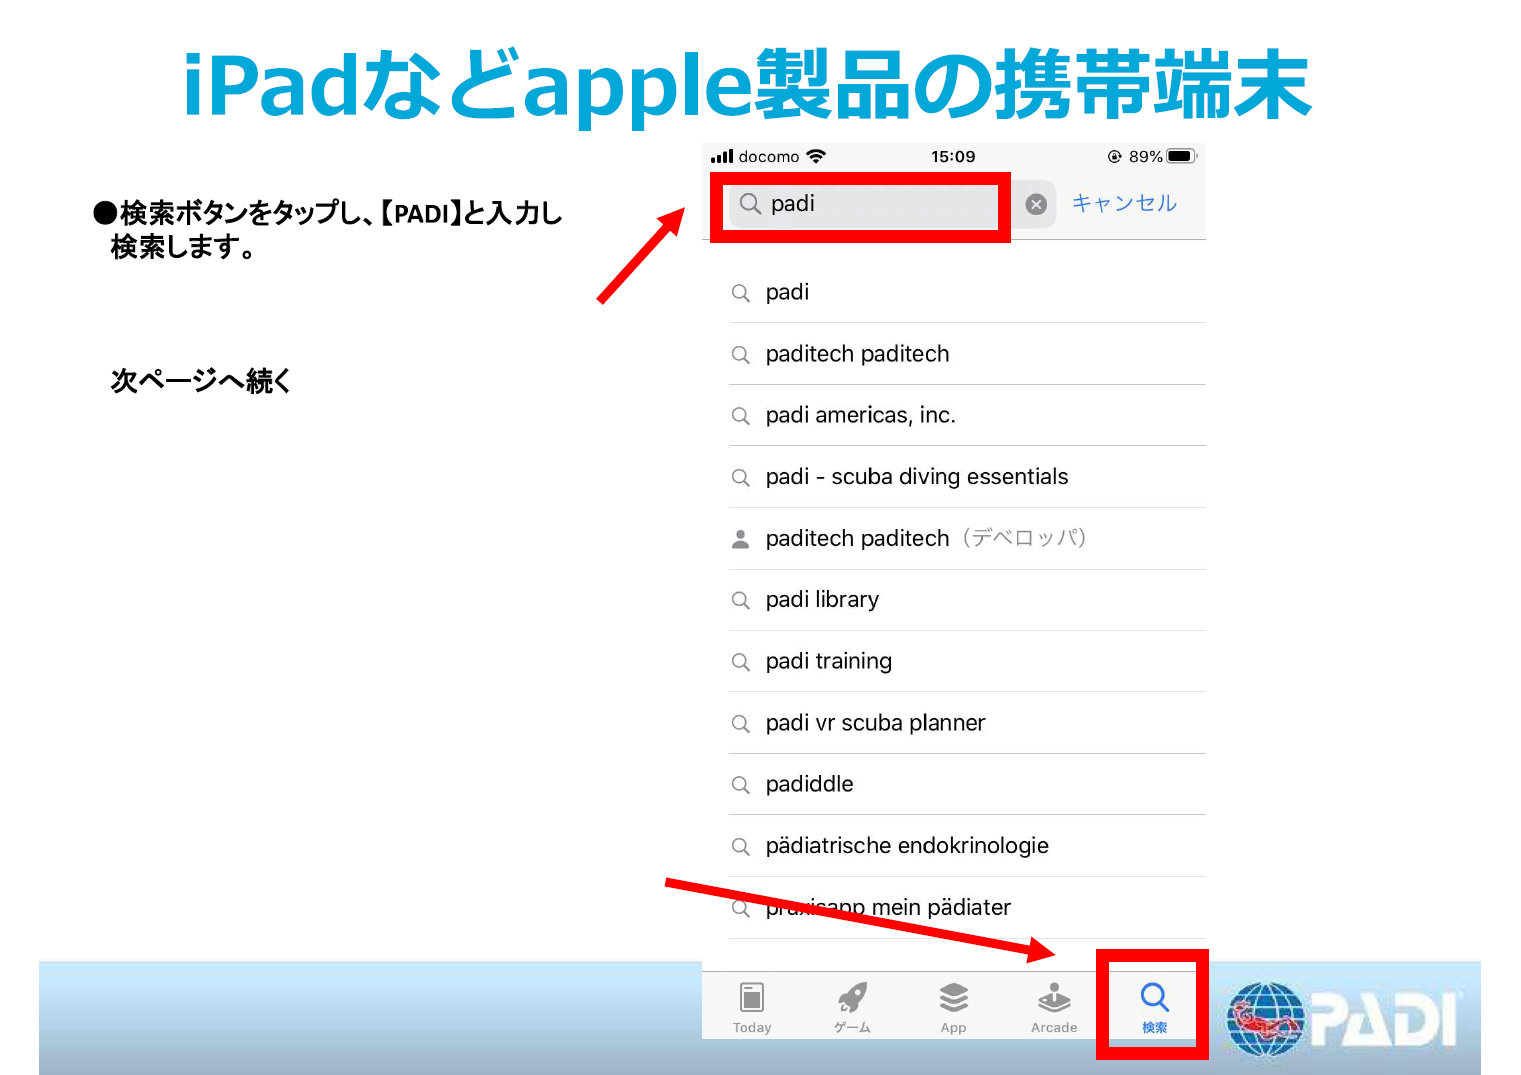Image resolution: width=1521 pixels, height=1075 pixels.
Task: Tap the magnifier icon beside 'padi americas, inc.'
Action: point(740,416)
